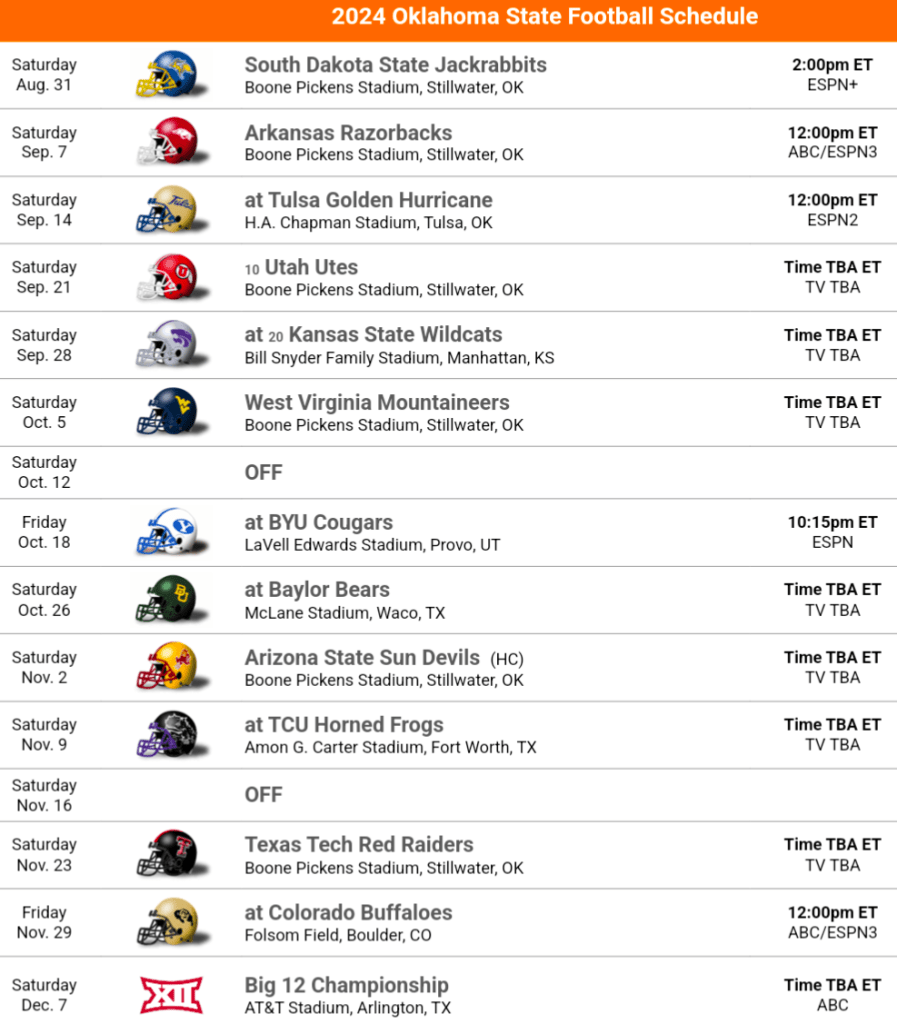Click the BYU Cougars helmet icon
Image resolution: width=897 pixels, height=1024 pixels.
click(x=167, y=532)
